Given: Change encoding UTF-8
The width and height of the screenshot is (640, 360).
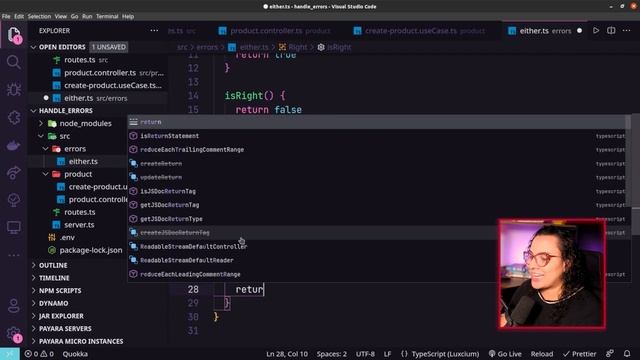Looking at the screenshot, I should point(365,354).
